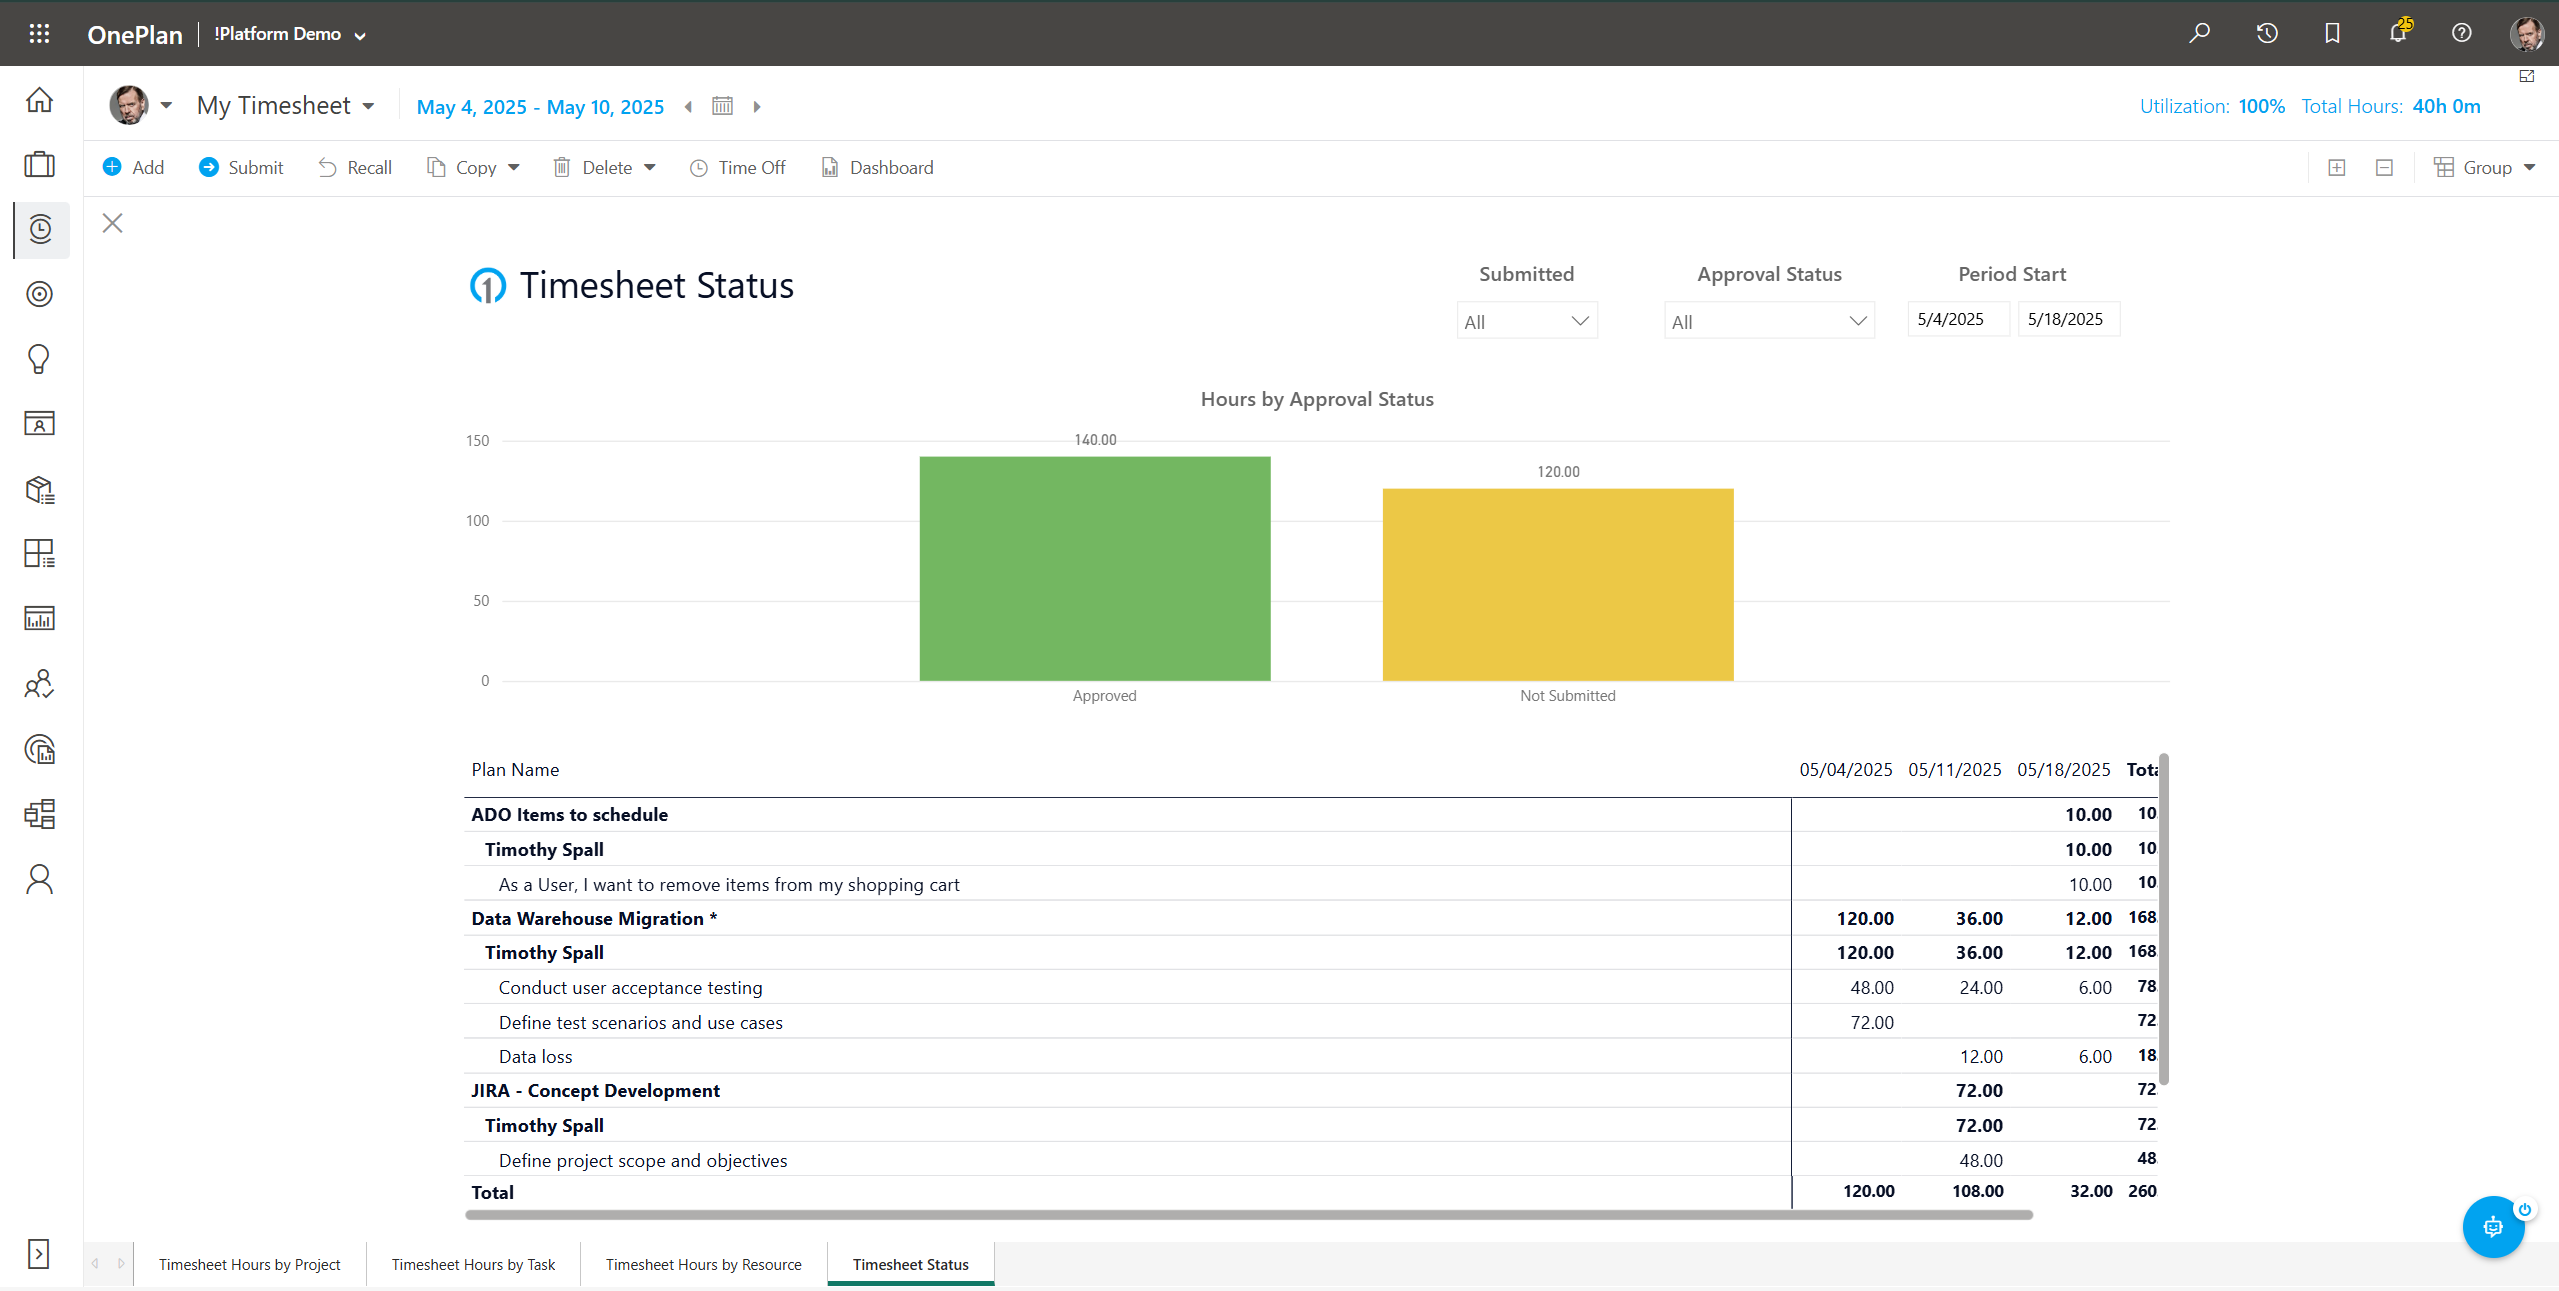This screenshot has height=1291, width=2559.
Task: Click the bookmarks icon in top bar
Action: [2331, 33]
